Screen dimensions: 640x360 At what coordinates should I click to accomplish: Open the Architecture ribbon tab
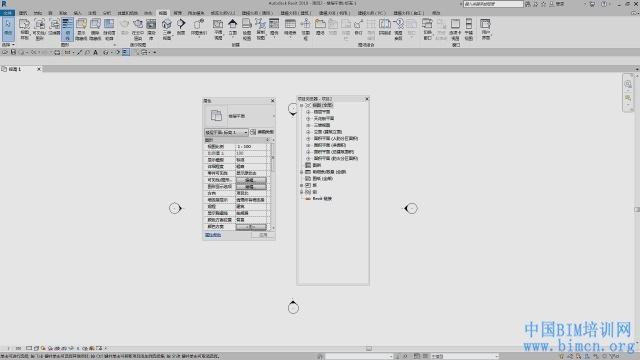pyautogui.click(x=23, y=13)
